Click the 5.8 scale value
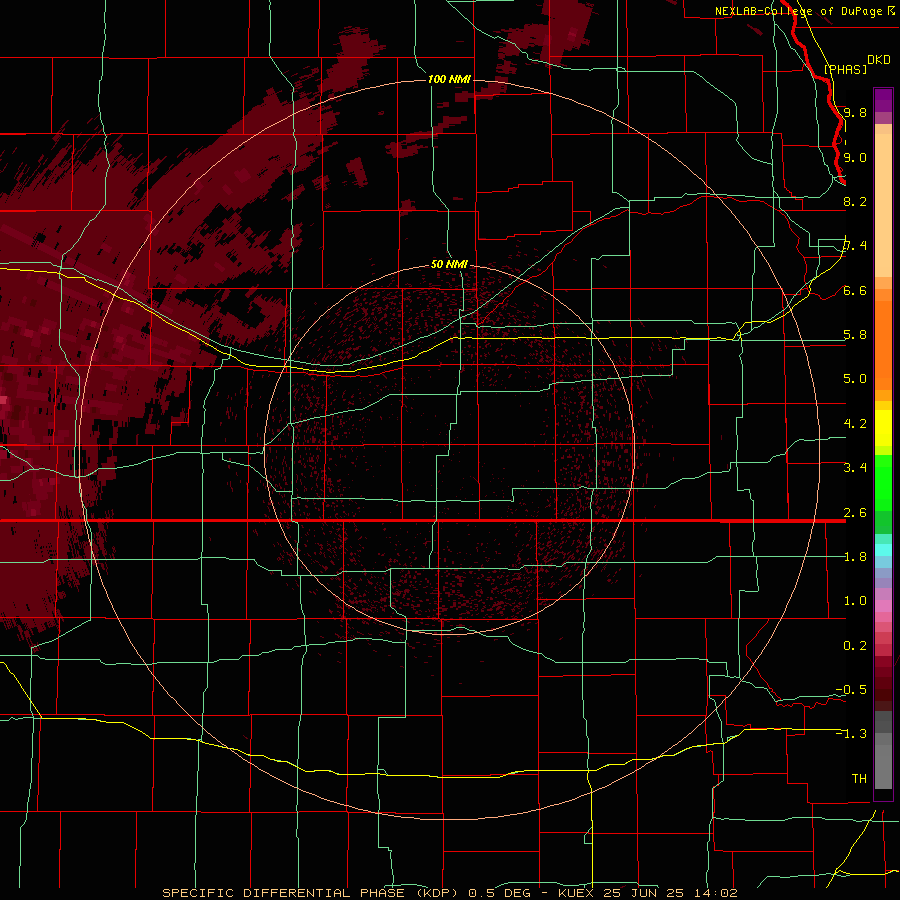The height and width of the screenshot is (900, 900). pos(855,335)
